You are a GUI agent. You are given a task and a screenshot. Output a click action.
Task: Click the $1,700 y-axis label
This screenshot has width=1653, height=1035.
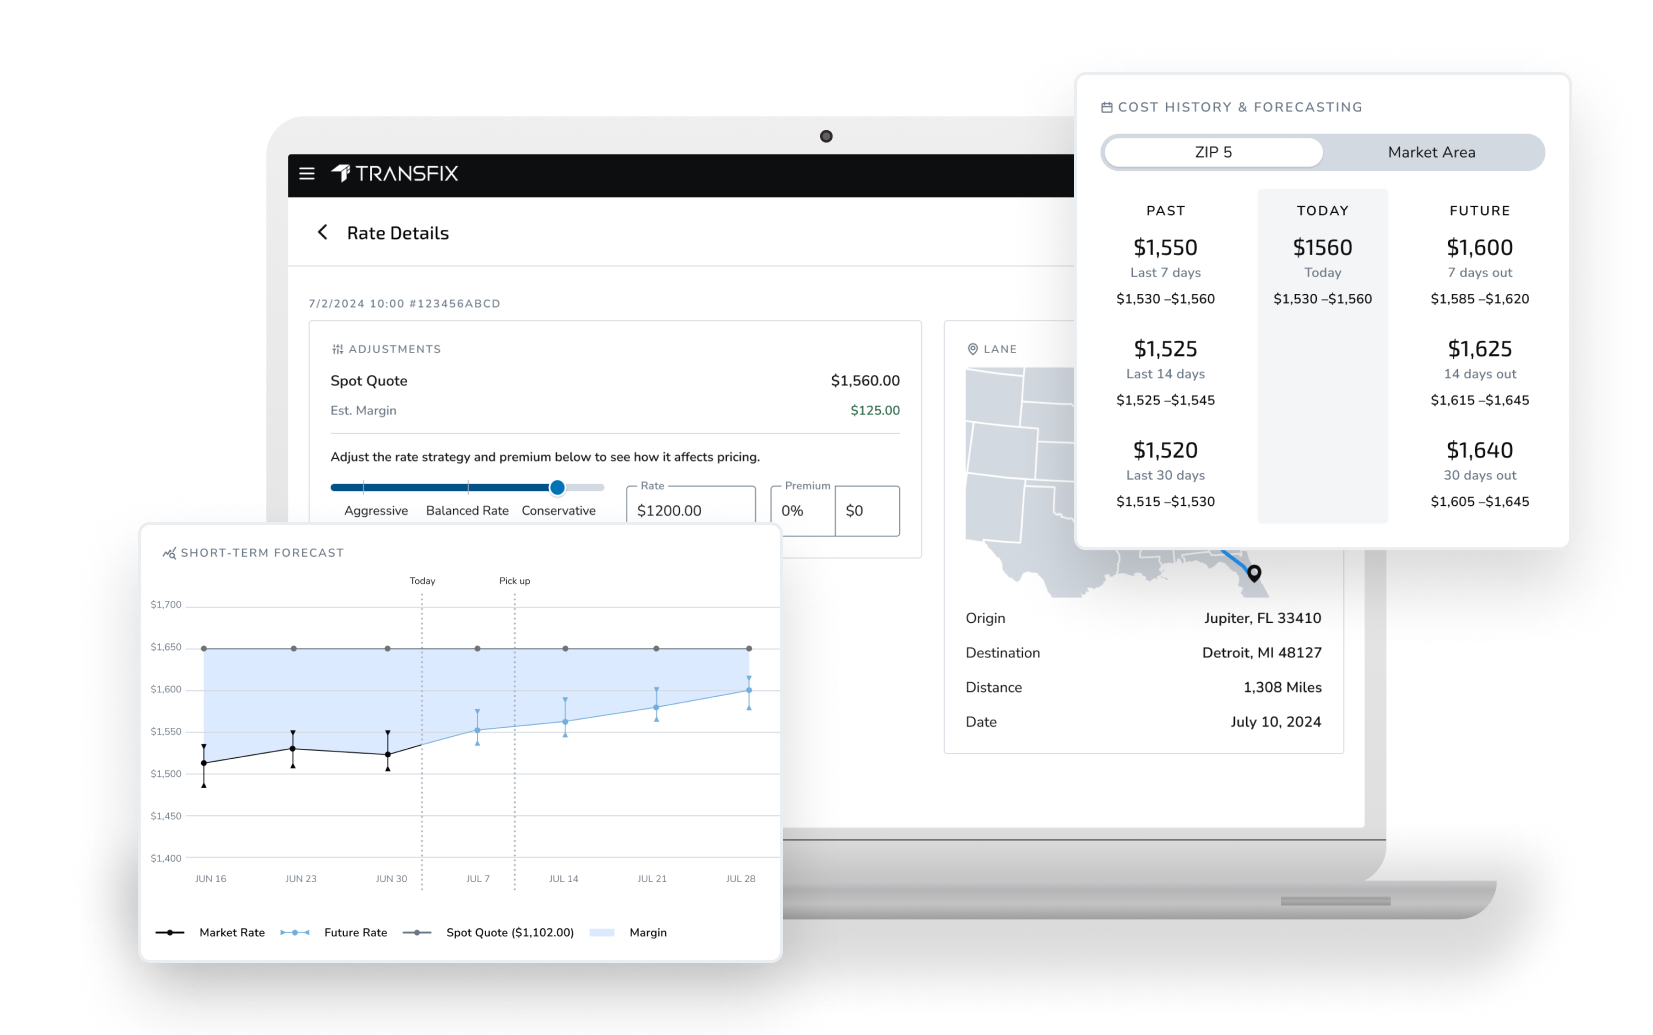click(x=166, y=604)
